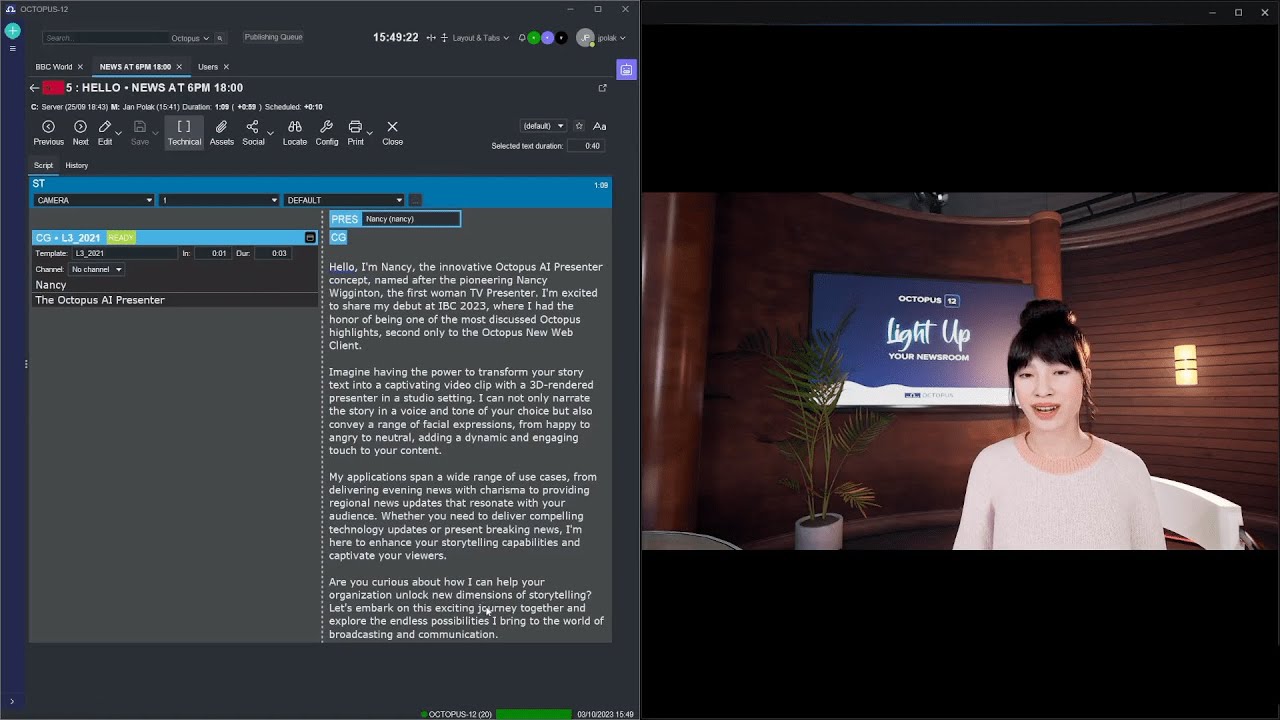Pop out the story in new window
This screenshot has width=1280, height=720.
pos(602,88)
